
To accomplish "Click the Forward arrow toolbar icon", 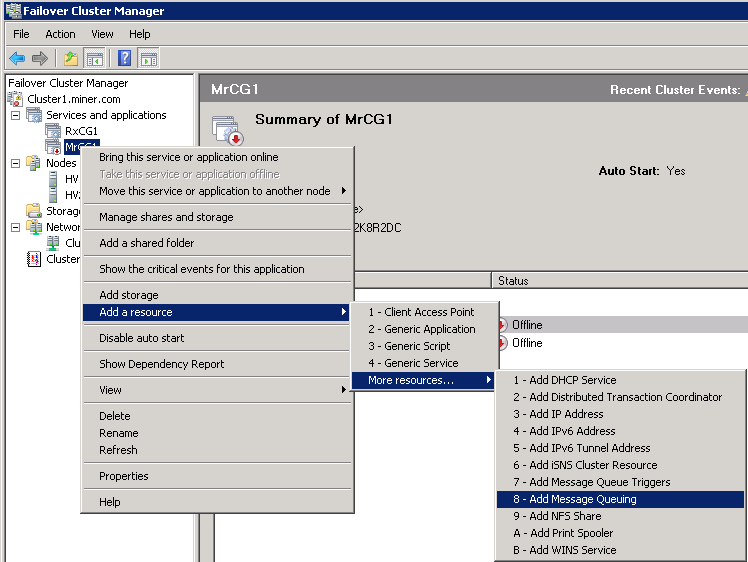I will click(x=40, y=58).
